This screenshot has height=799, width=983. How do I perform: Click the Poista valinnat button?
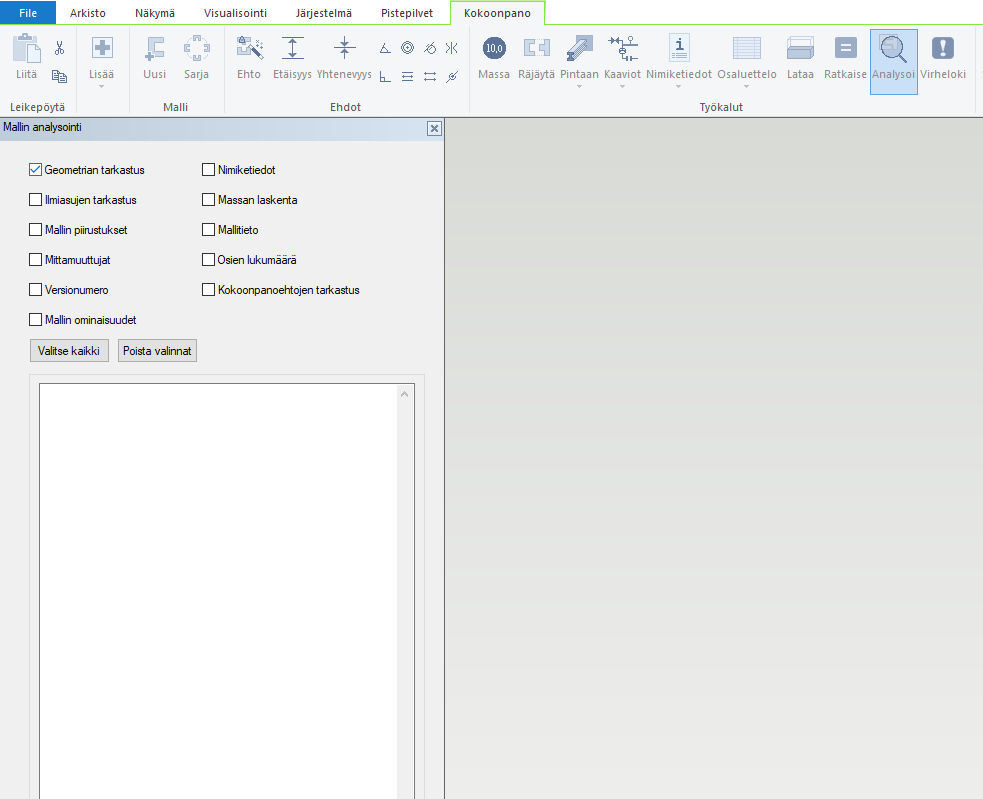[x=157, y=351]
